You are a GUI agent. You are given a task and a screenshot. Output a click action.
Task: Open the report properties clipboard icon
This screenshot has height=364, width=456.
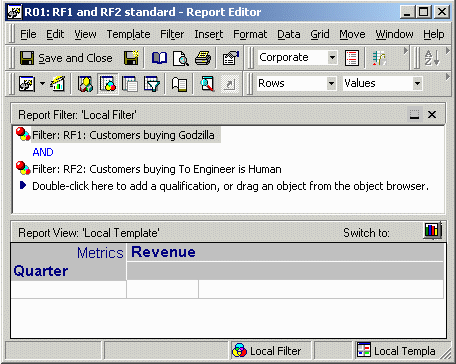[231, 58]
